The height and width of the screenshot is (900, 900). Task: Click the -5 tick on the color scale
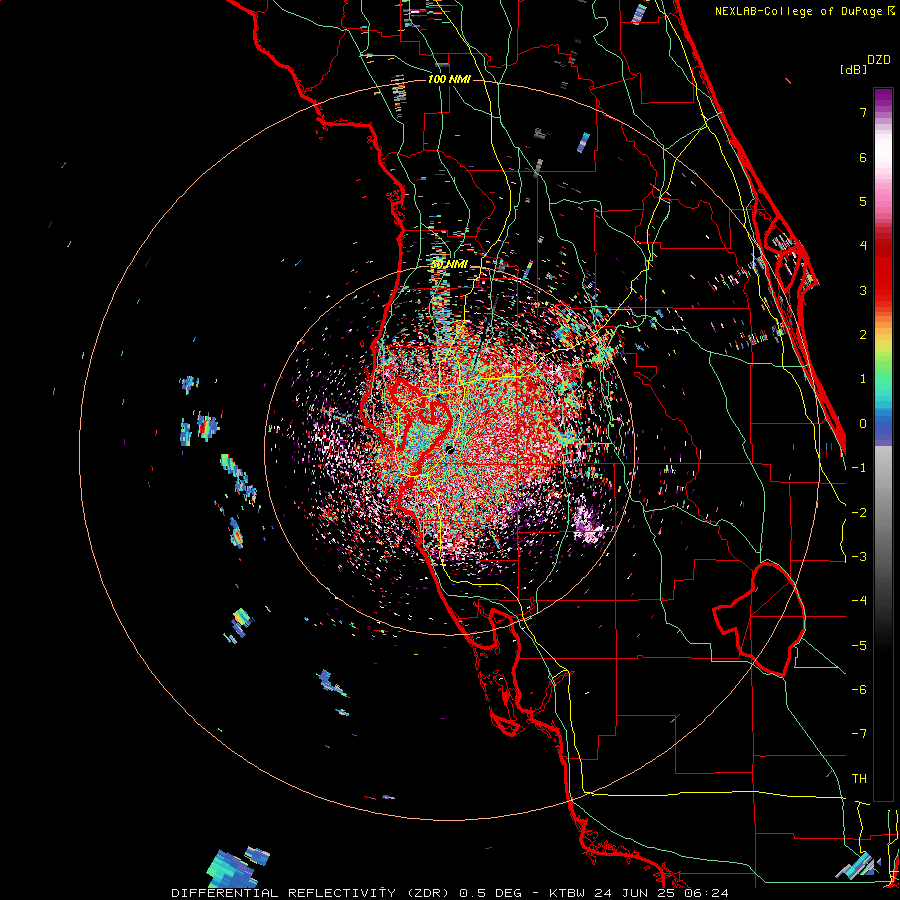pos(859,646)
